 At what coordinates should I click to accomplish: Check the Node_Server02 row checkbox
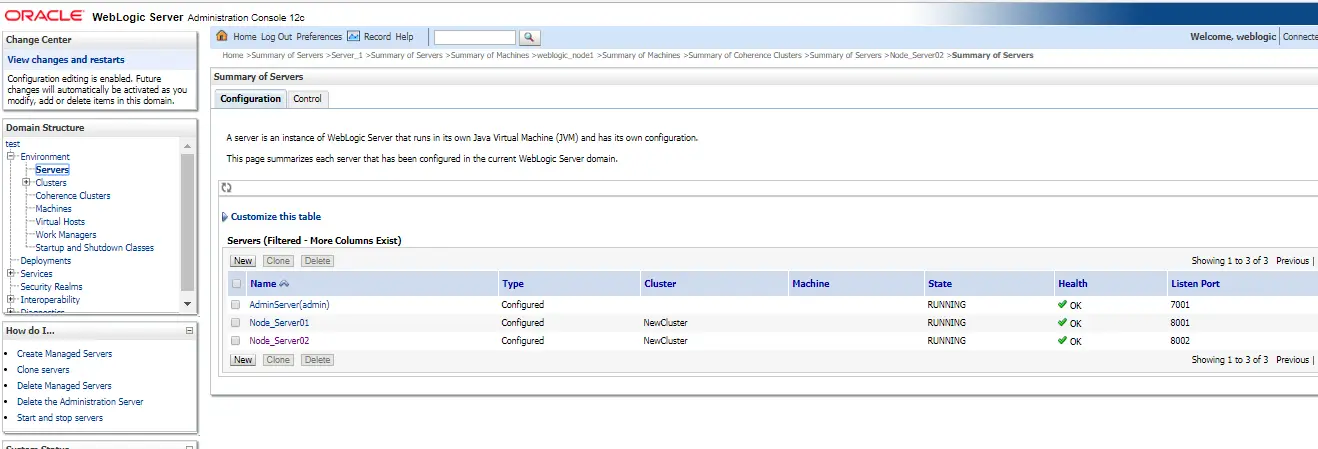click(x=236, y=341)
